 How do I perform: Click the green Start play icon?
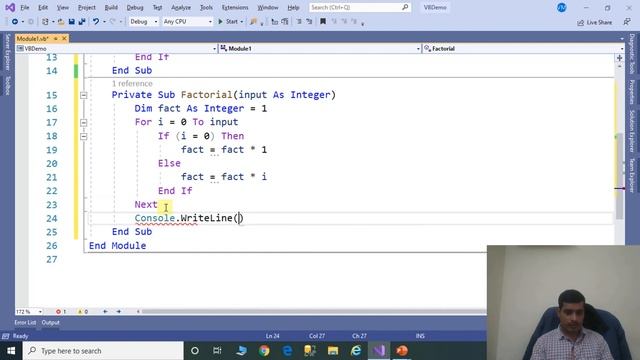point(220,22)
